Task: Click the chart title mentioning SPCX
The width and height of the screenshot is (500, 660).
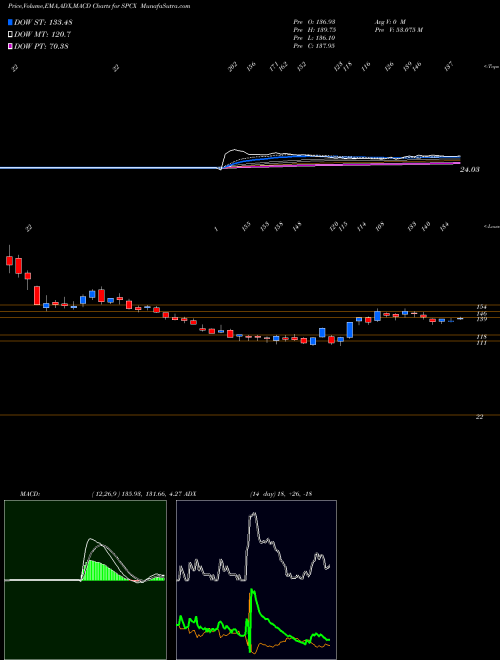Action: coord(99,6)
